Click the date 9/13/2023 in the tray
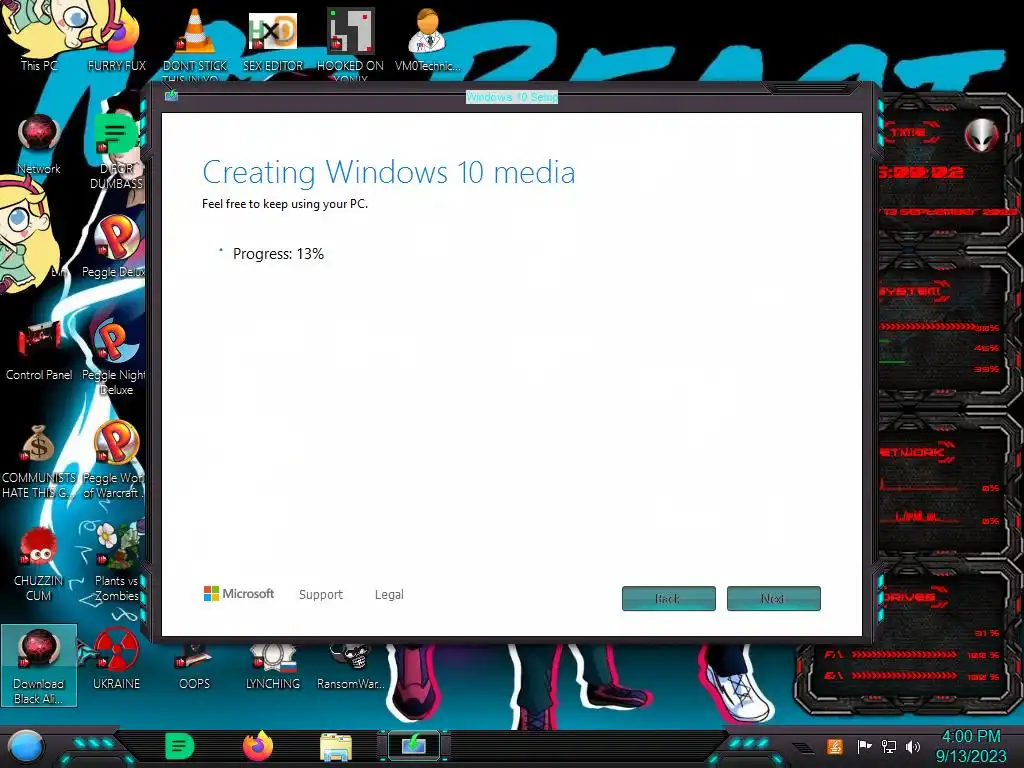Image resolution: width=1024 pixels, height=768 pixels. point(971,756)
